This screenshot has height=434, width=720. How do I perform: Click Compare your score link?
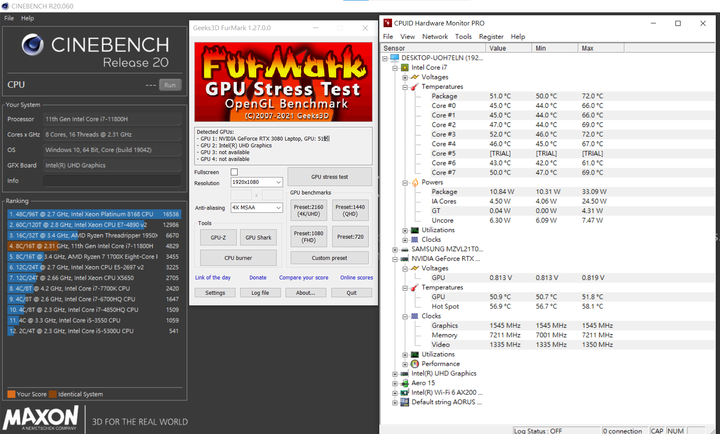[x=304, y=277]
